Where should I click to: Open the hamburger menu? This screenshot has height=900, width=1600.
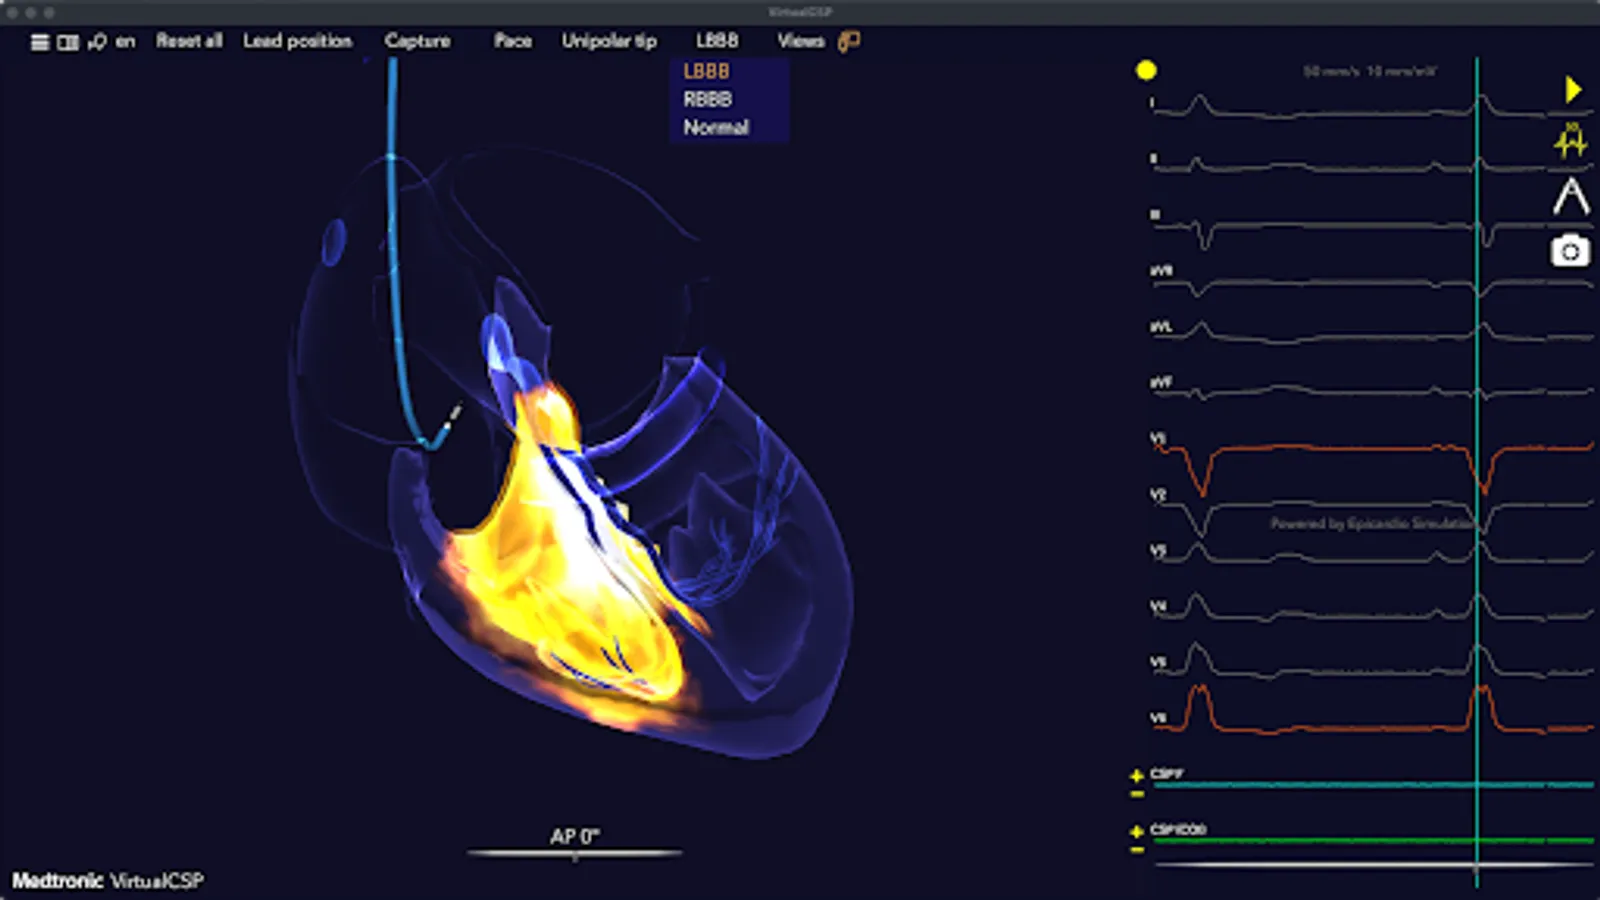point(39,42)
